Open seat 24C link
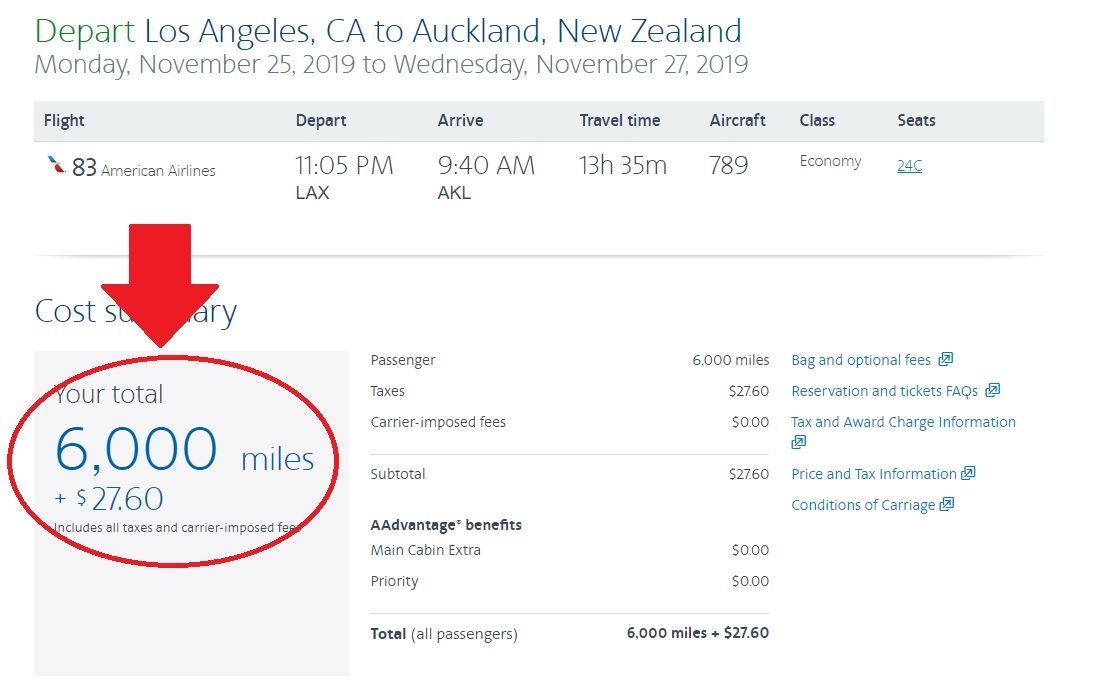 (909, 165)
